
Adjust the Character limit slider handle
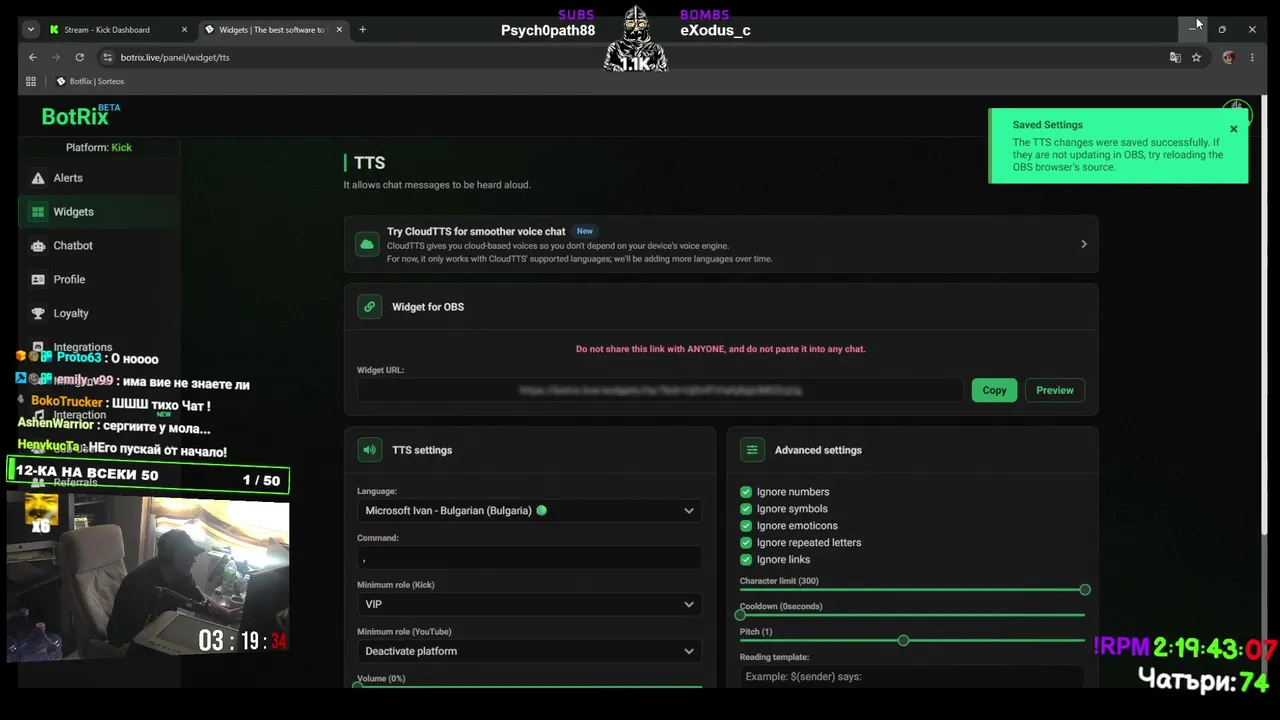[1085, 590]
